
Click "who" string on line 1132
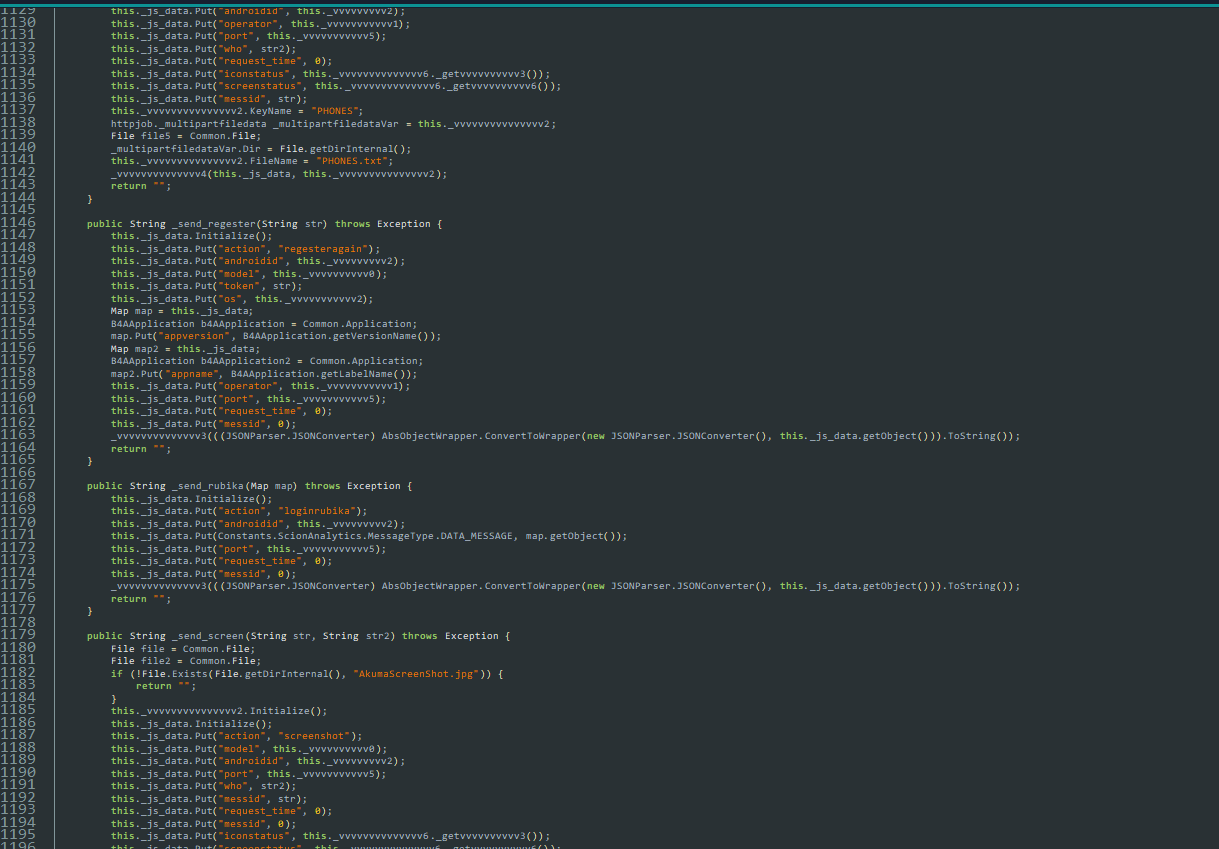click(233, 49)
